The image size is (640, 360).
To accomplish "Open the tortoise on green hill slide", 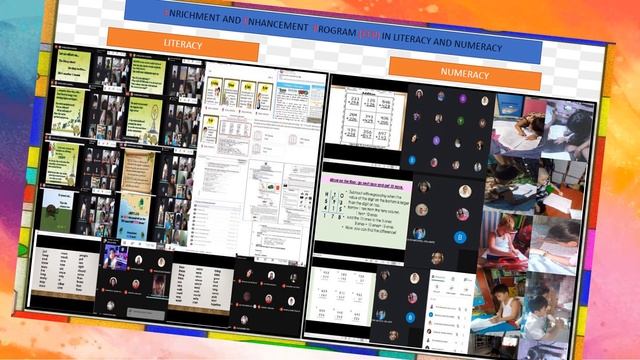I will 58,211.
